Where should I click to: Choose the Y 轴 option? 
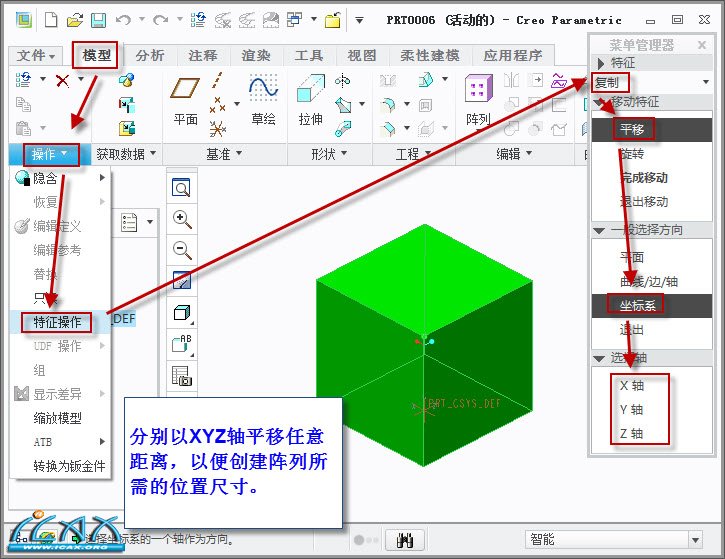pos(632,410)
